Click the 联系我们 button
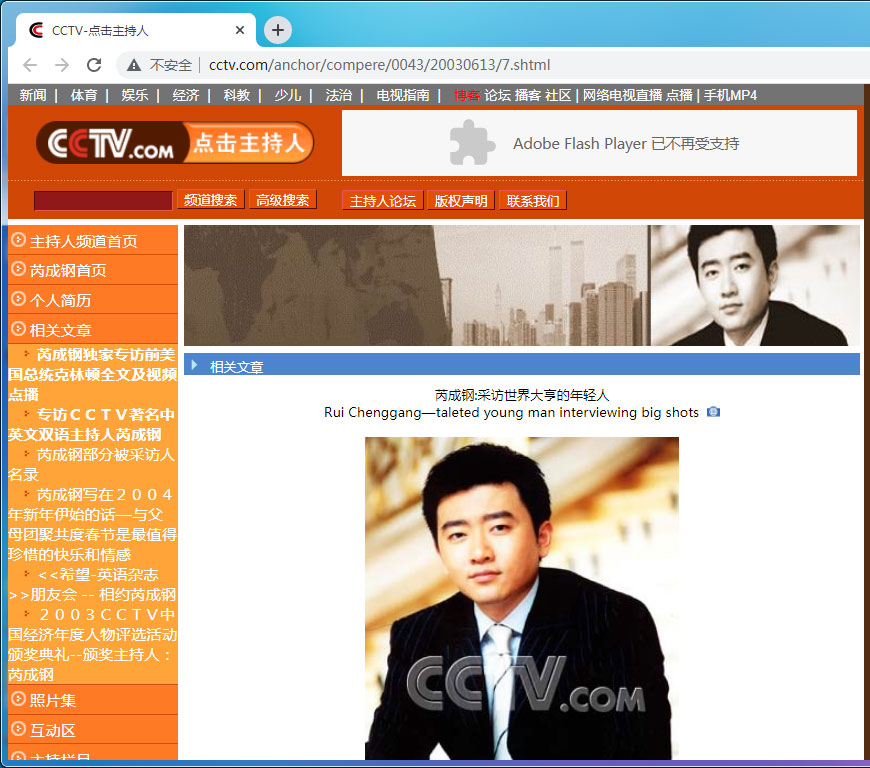The height and width of the screenshot is (768, 870). click(533, 200)
